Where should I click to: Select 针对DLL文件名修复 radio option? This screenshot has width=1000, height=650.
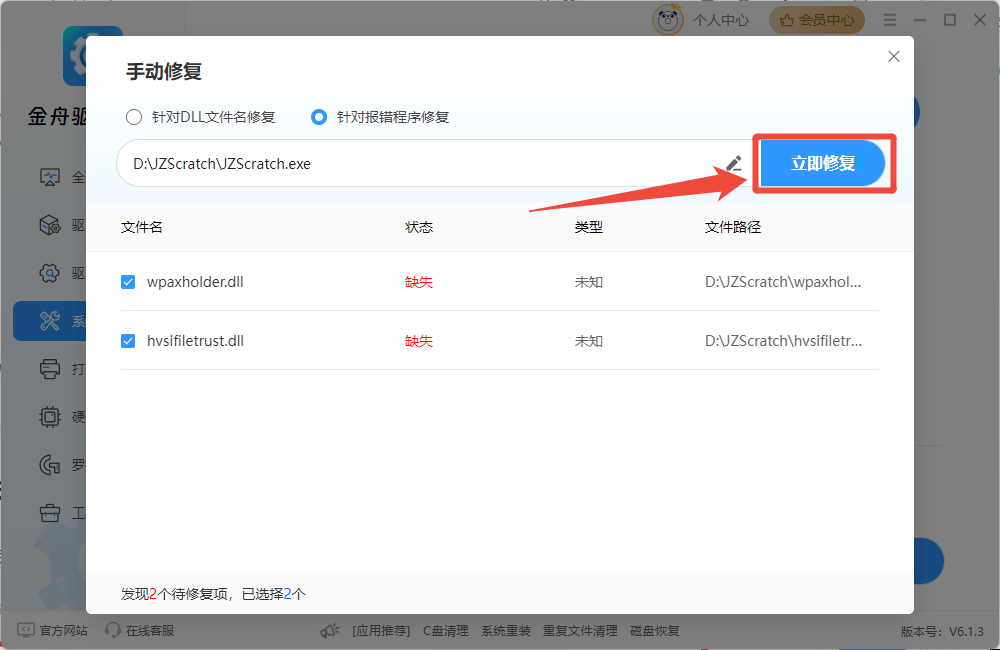(x=200, y=117)
